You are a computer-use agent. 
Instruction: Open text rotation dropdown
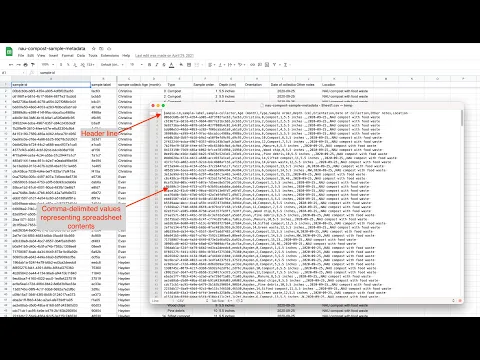[x=241, y=65]
